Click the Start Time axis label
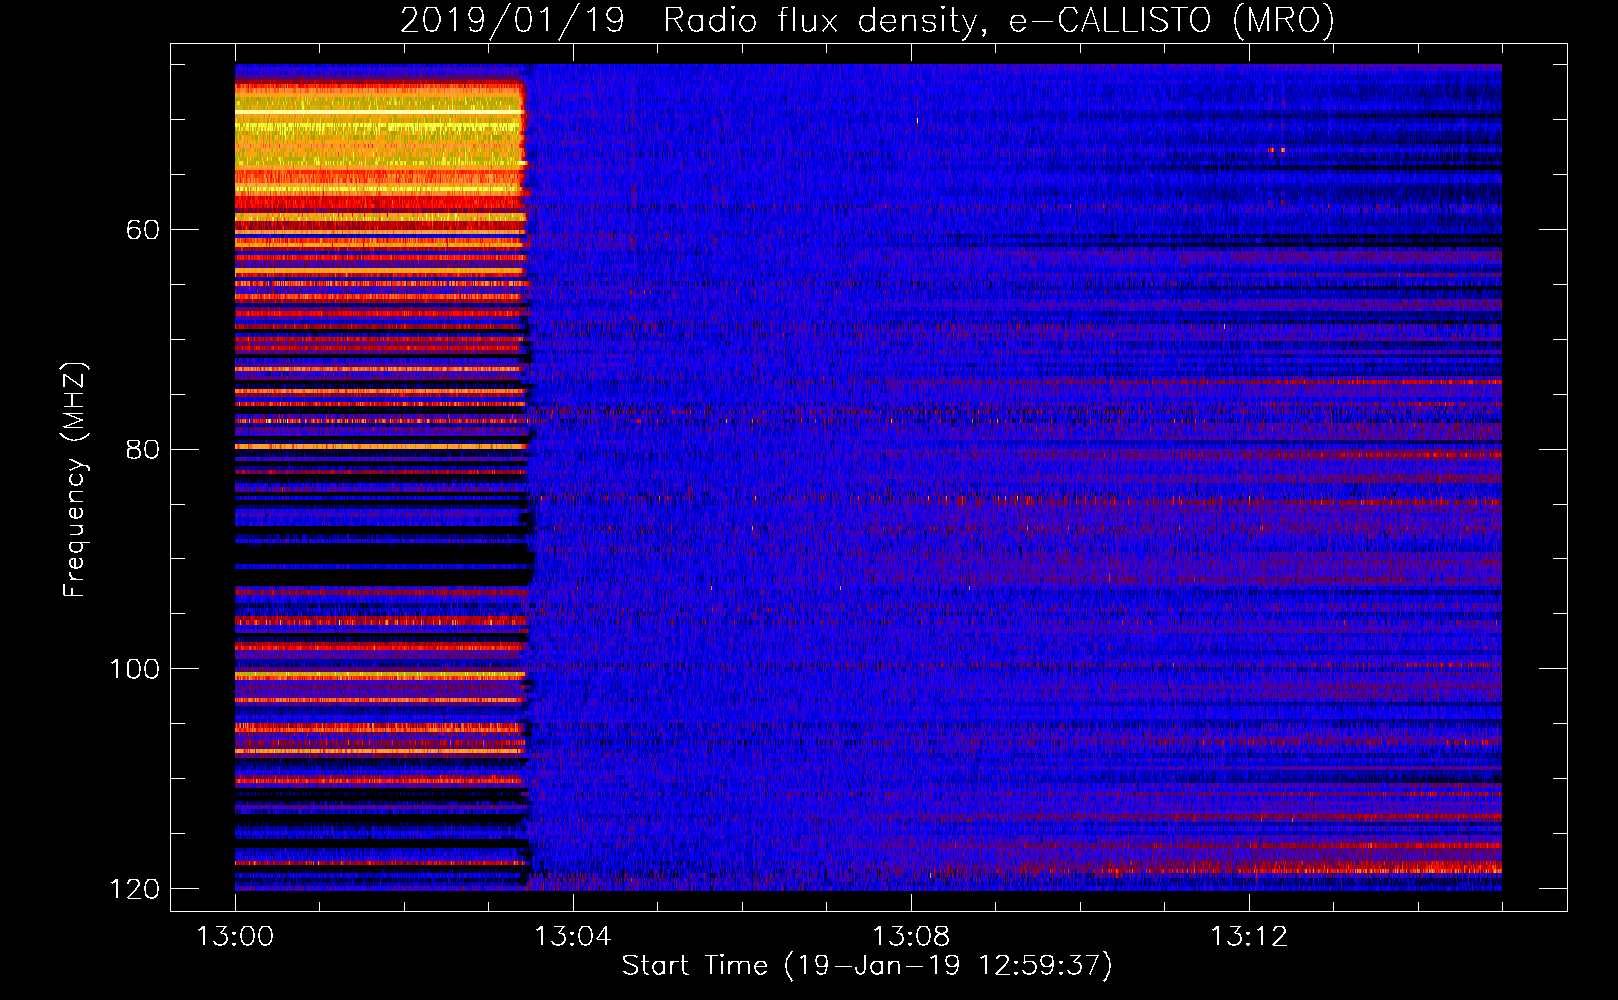This screenshot has width=1618, height=1000. point(868,966)
